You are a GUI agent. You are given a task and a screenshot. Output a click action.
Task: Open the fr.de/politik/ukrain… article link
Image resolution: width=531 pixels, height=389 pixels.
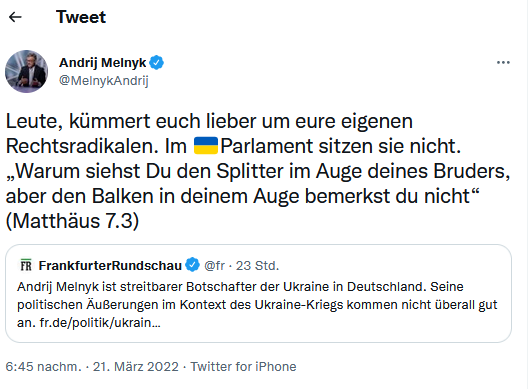[x=100, y=323]
